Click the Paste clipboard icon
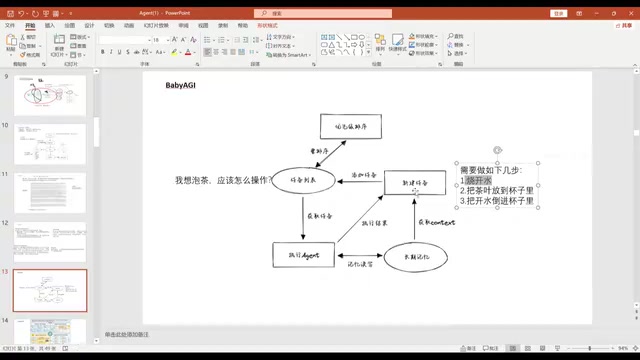The width and height of the screenshot is (640, 360). (x=11, y=40)
